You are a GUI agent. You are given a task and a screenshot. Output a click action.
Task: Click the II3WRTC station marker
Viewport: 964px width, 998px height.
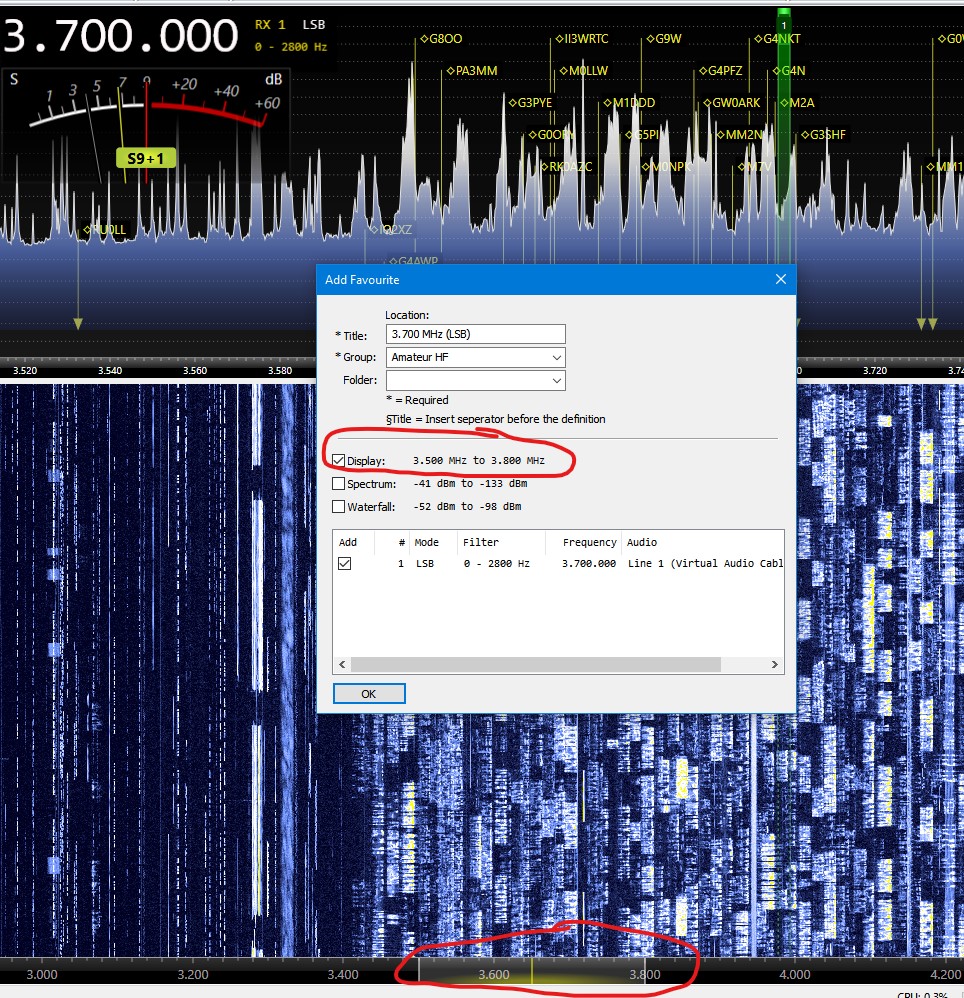[x=585, y=39]
